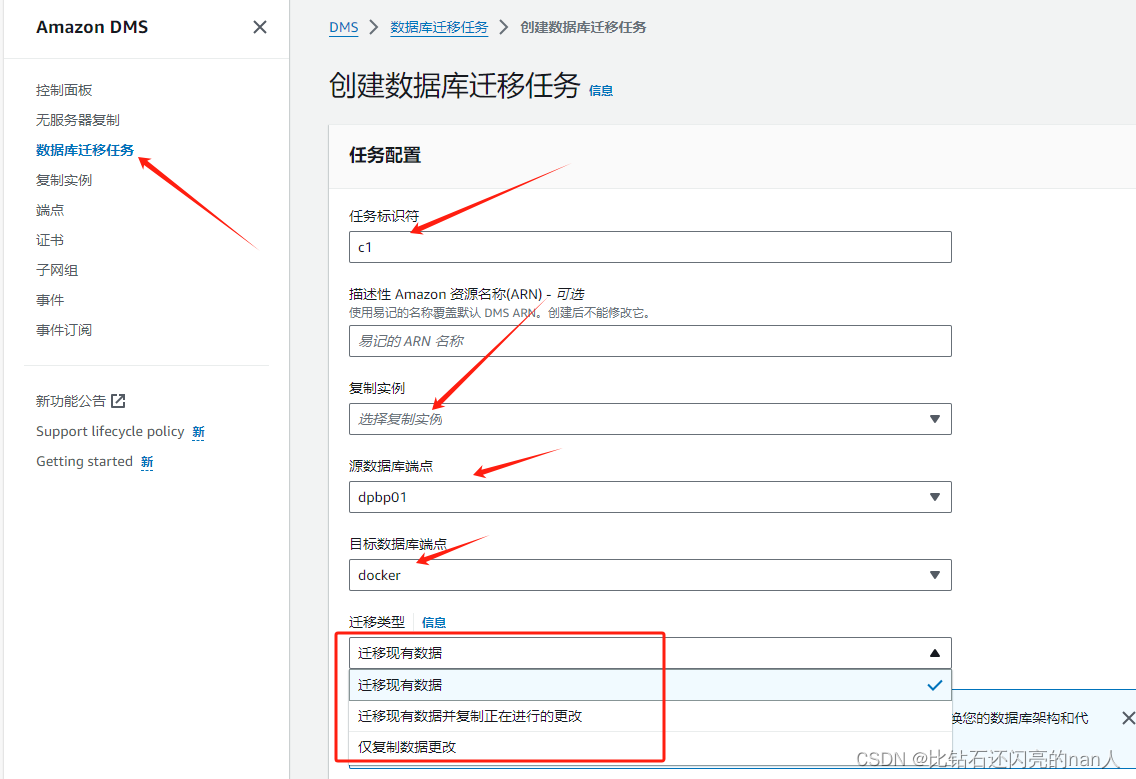Open 控制面板 in the sidebar
The width and height of the screenshot is (1136, 779).
64,90
